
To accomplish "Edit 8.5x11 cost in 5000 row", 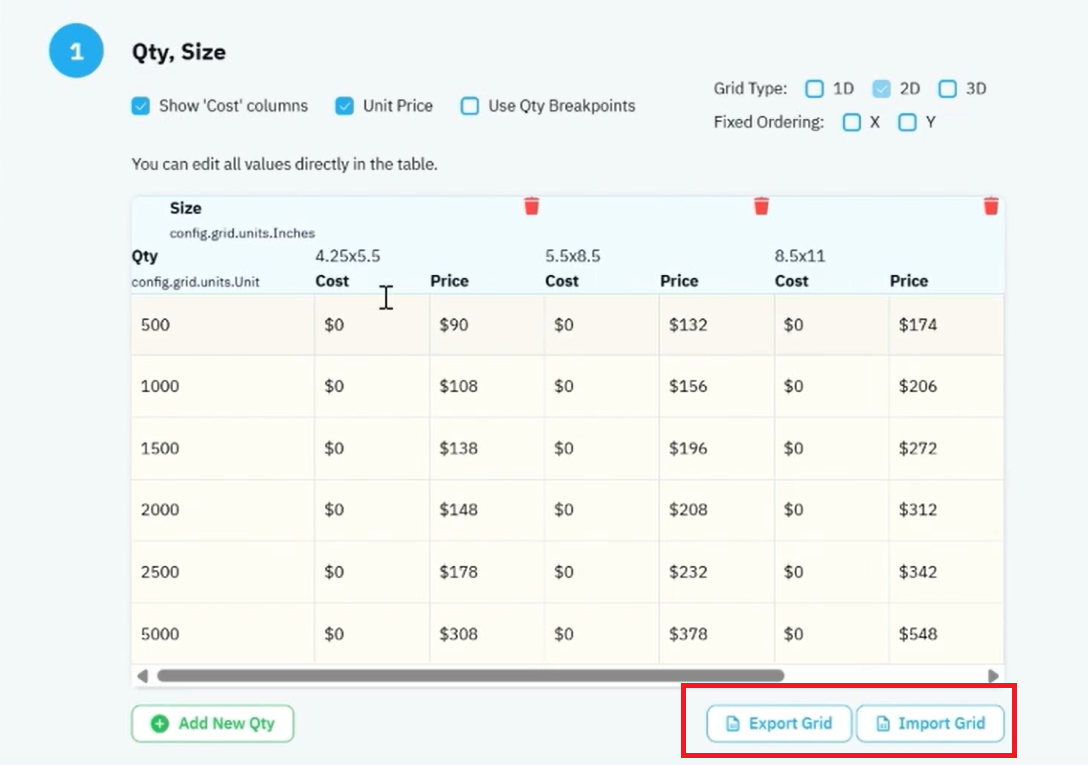I will (x=831, y=634).
